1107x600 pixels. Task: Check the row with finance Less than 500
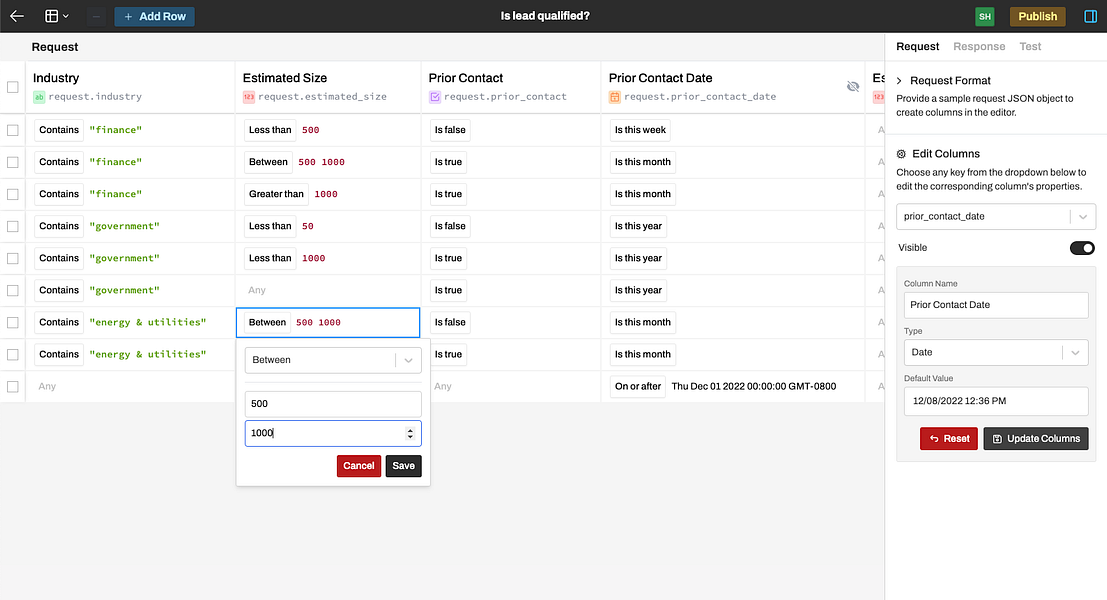[13, 130]
